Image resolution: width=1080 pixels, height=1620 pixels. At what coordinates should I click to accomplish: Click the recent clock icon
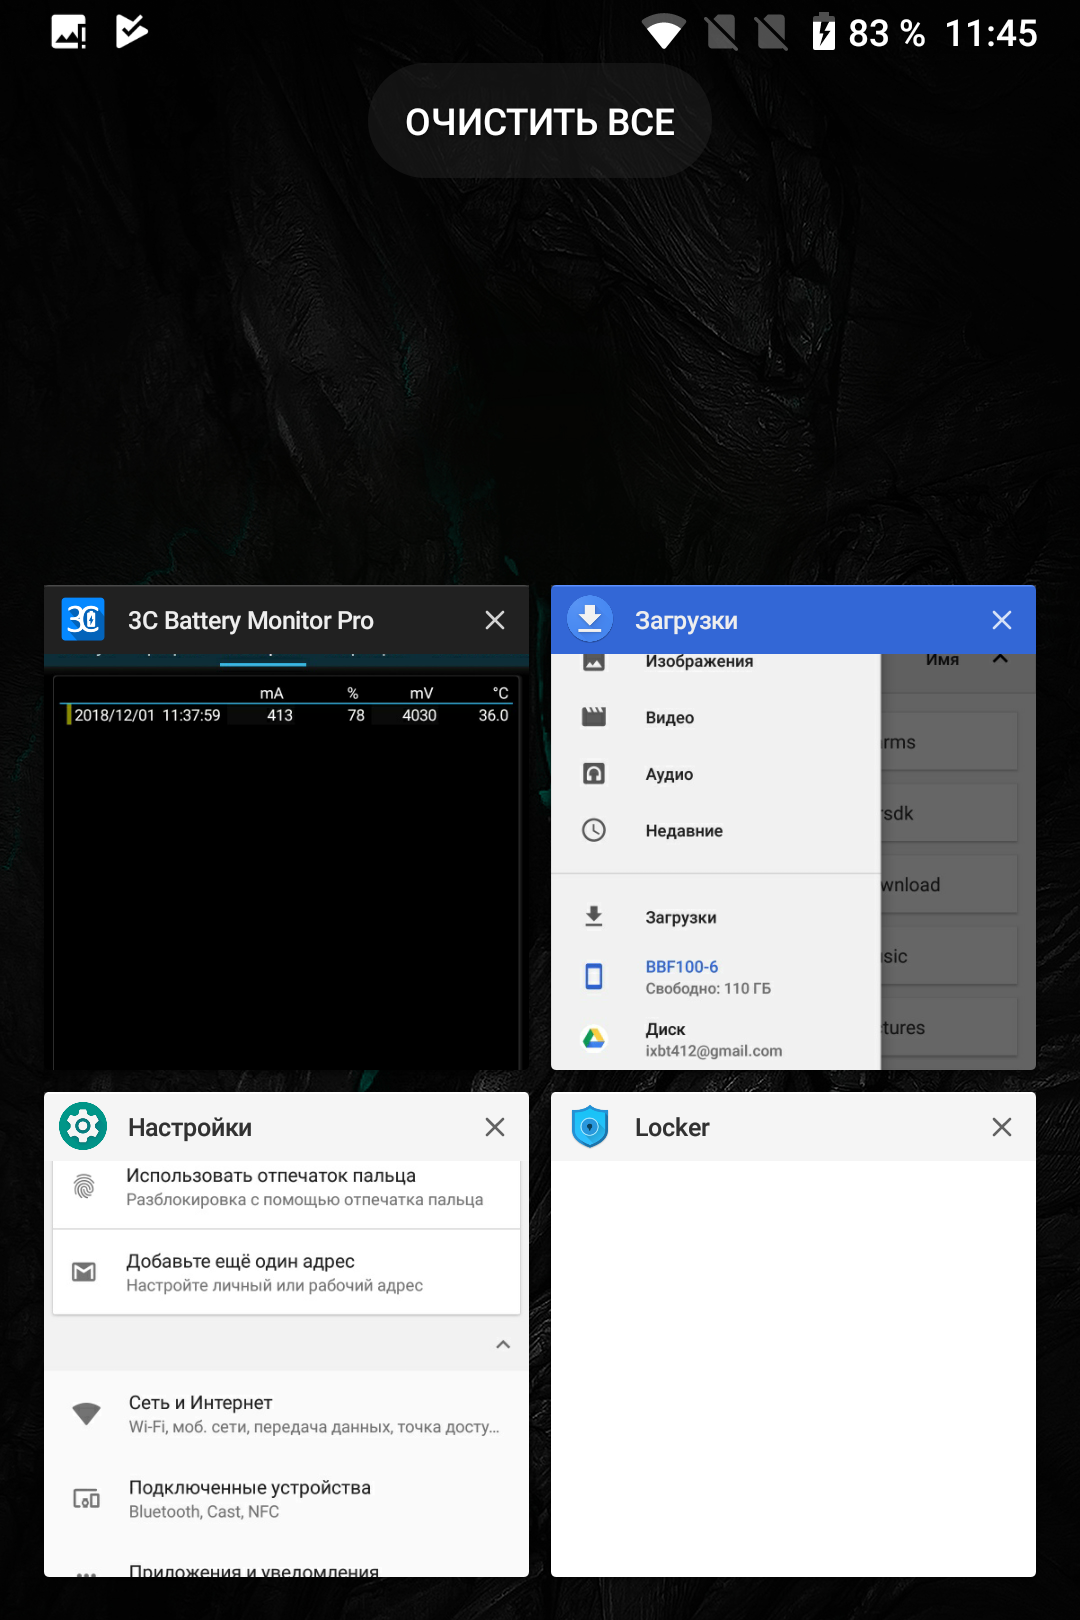click(594, 830)
